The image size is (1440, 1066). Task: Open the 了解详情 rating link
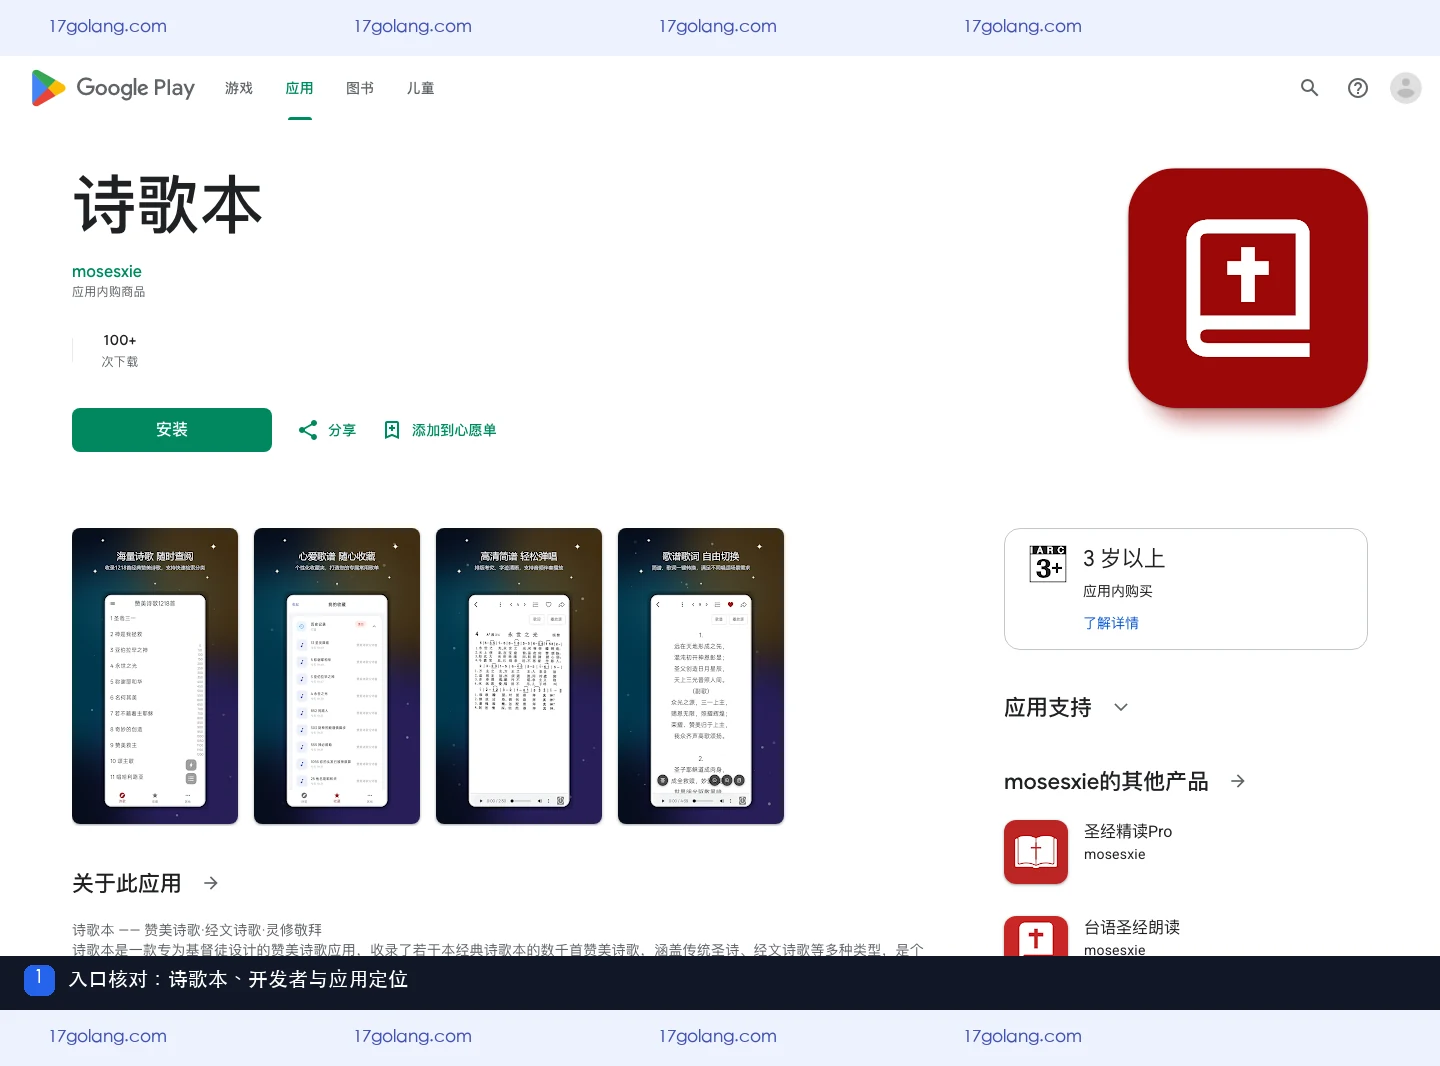pos(1111,623)
